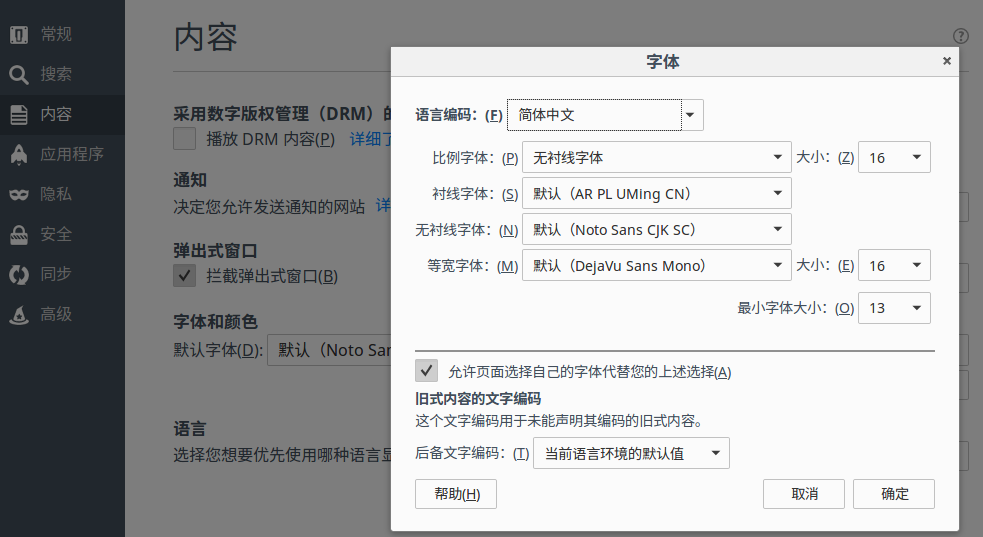Click the 取消 button
Screen dimensions: 983x537
tap(803, 494)
